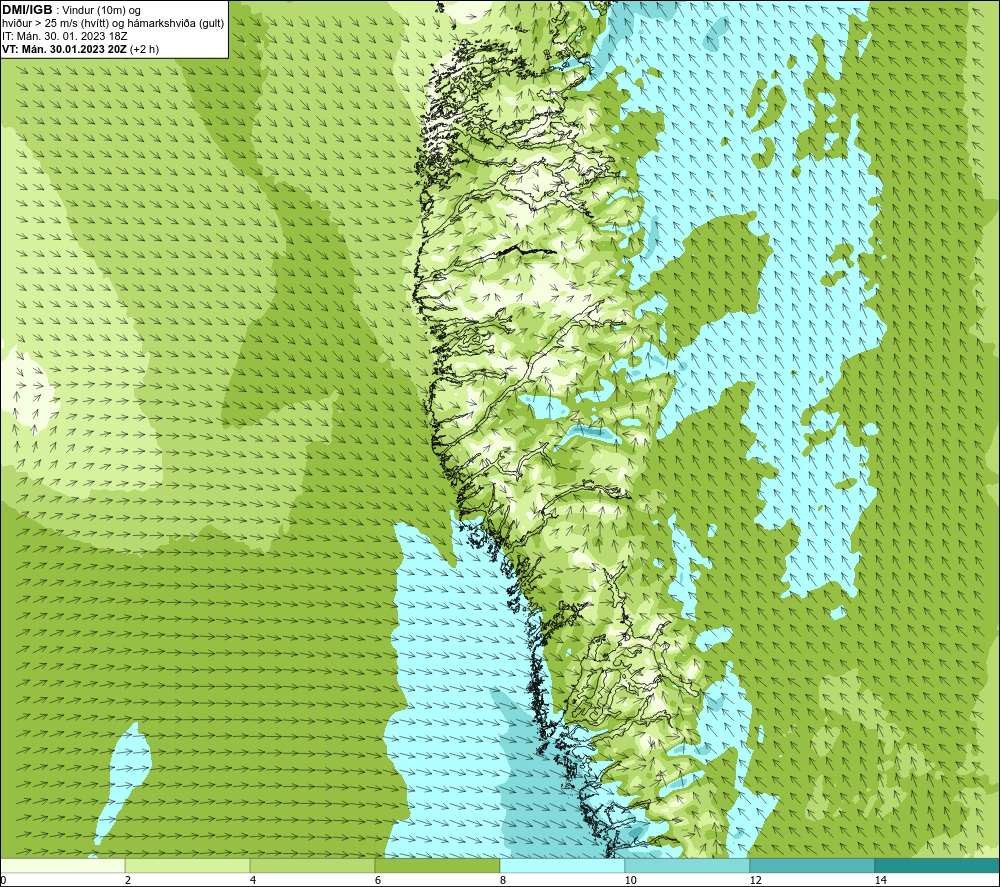Select the 10–12 m/s cyan swatch
Image resolution: width=1000 pixels, height=887 pixels.
687,865
